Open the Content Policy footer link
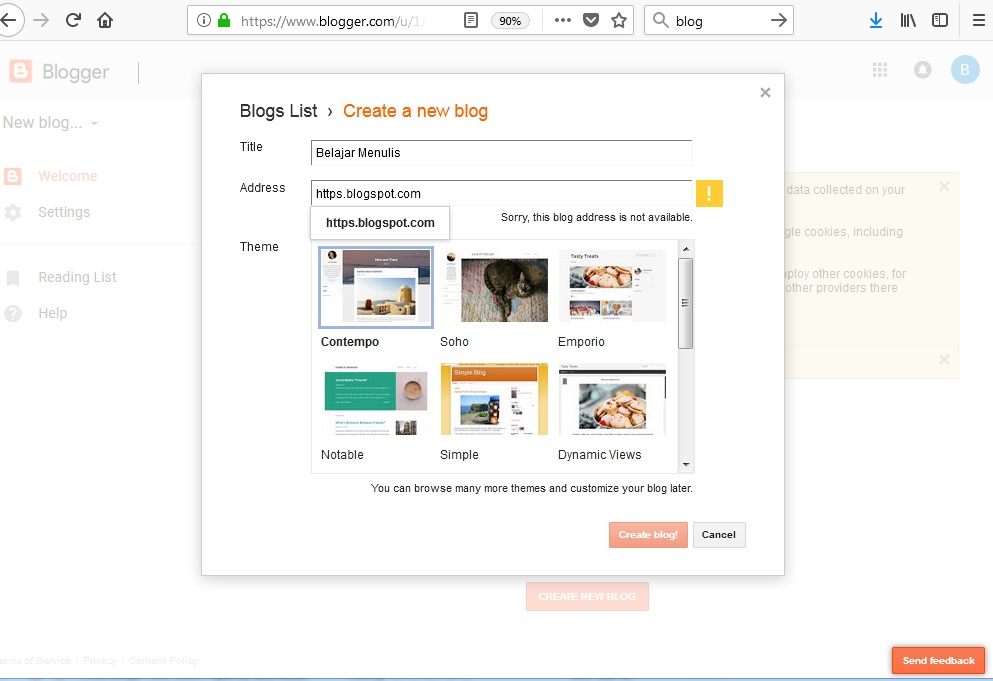993x681 pixels. 163,661
